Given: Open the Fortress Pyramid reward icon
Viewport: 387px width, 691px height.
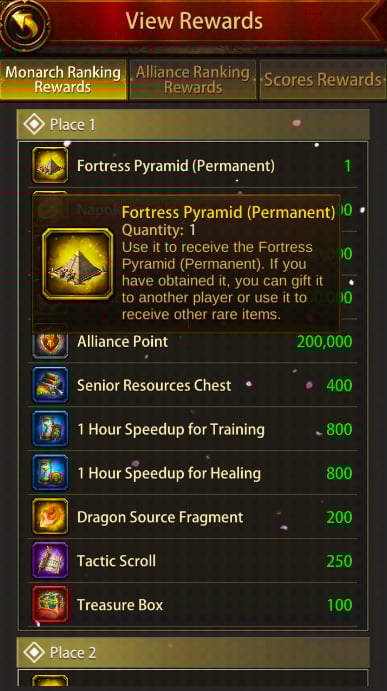Looking at the screenshot, I should click(50, 165).
